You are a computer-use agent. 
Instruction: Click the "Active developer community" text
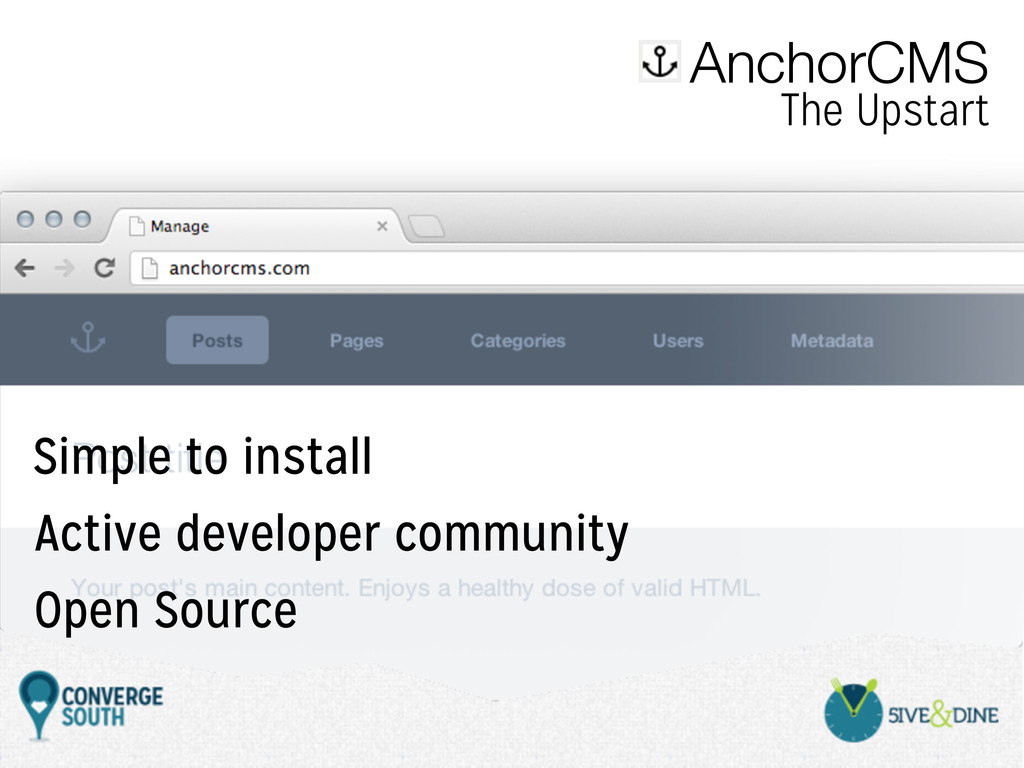click(x=331, y=535)
